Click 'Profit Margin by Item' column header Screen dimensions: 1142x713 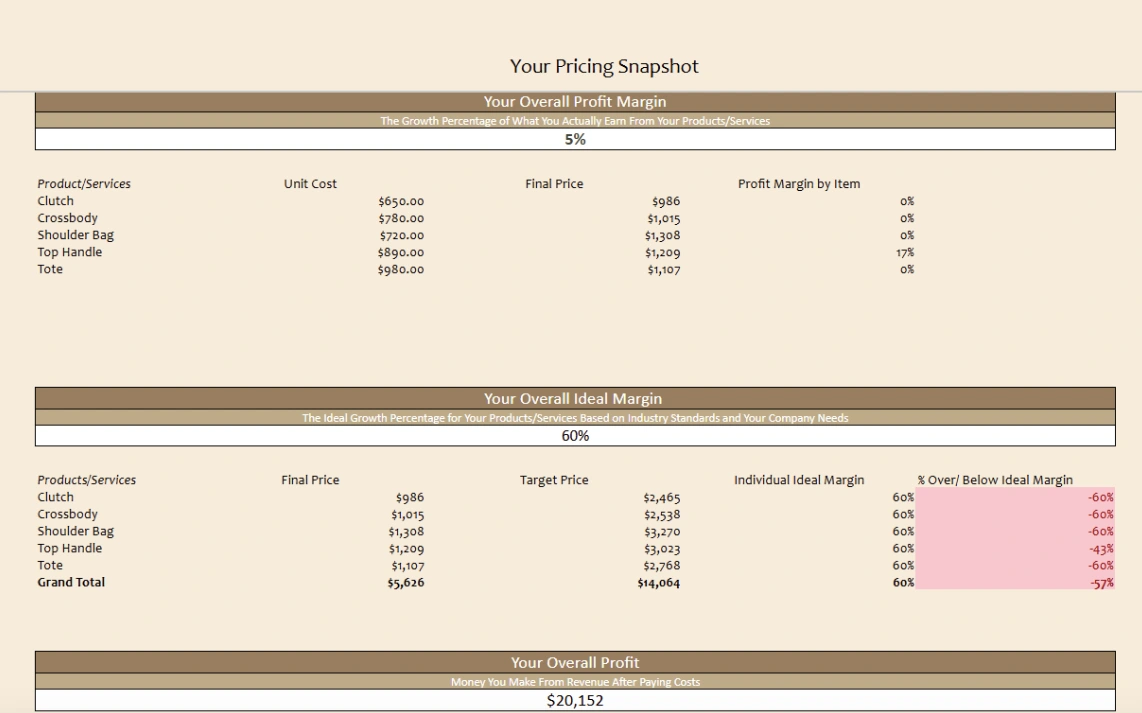799,184
